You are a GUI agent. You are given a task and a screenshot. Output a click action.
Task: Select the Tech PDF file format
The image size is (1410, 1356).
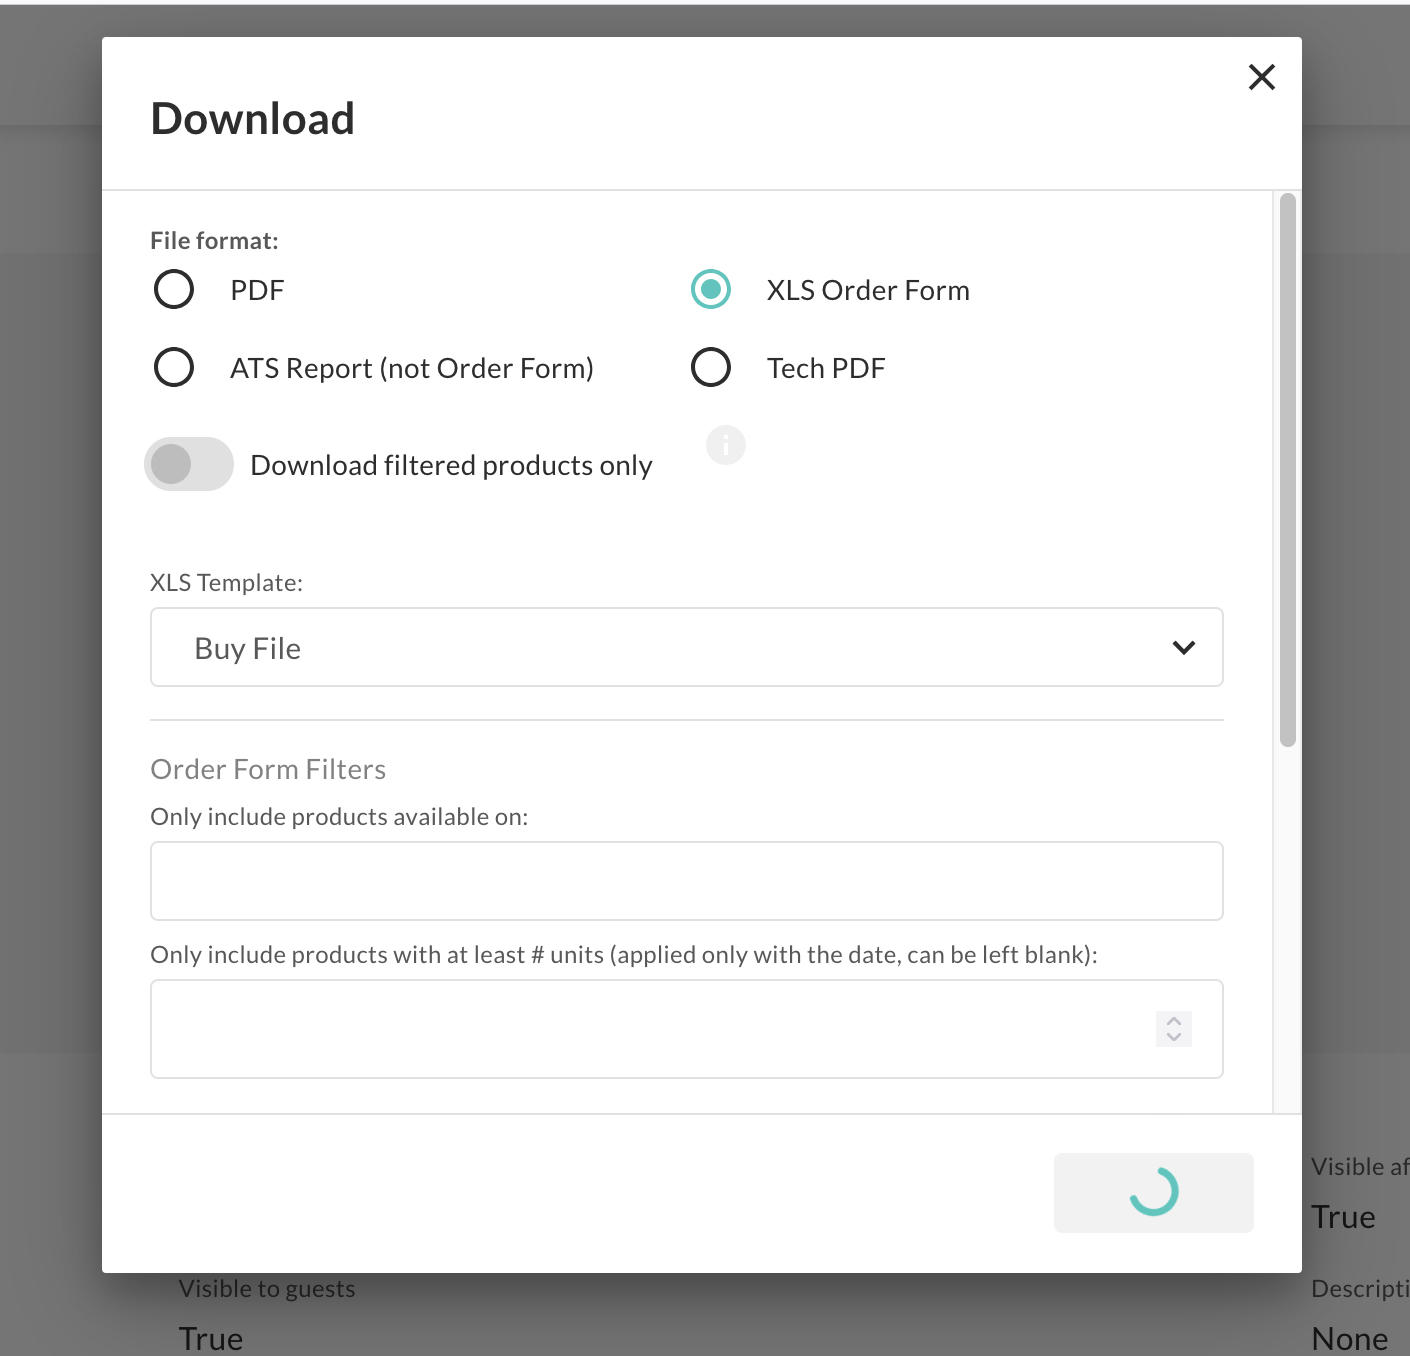click(x=710, y=367)
